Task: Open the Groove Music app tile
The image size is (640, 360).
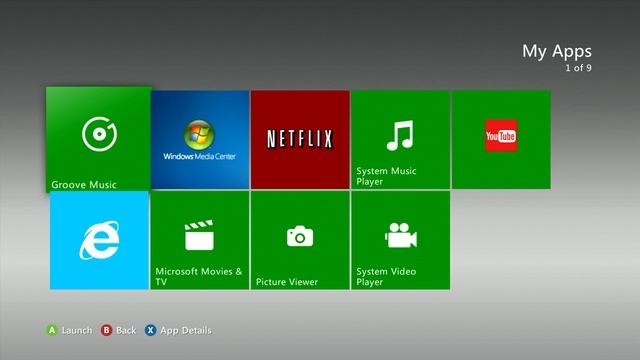Action: [x=98, y=139]
